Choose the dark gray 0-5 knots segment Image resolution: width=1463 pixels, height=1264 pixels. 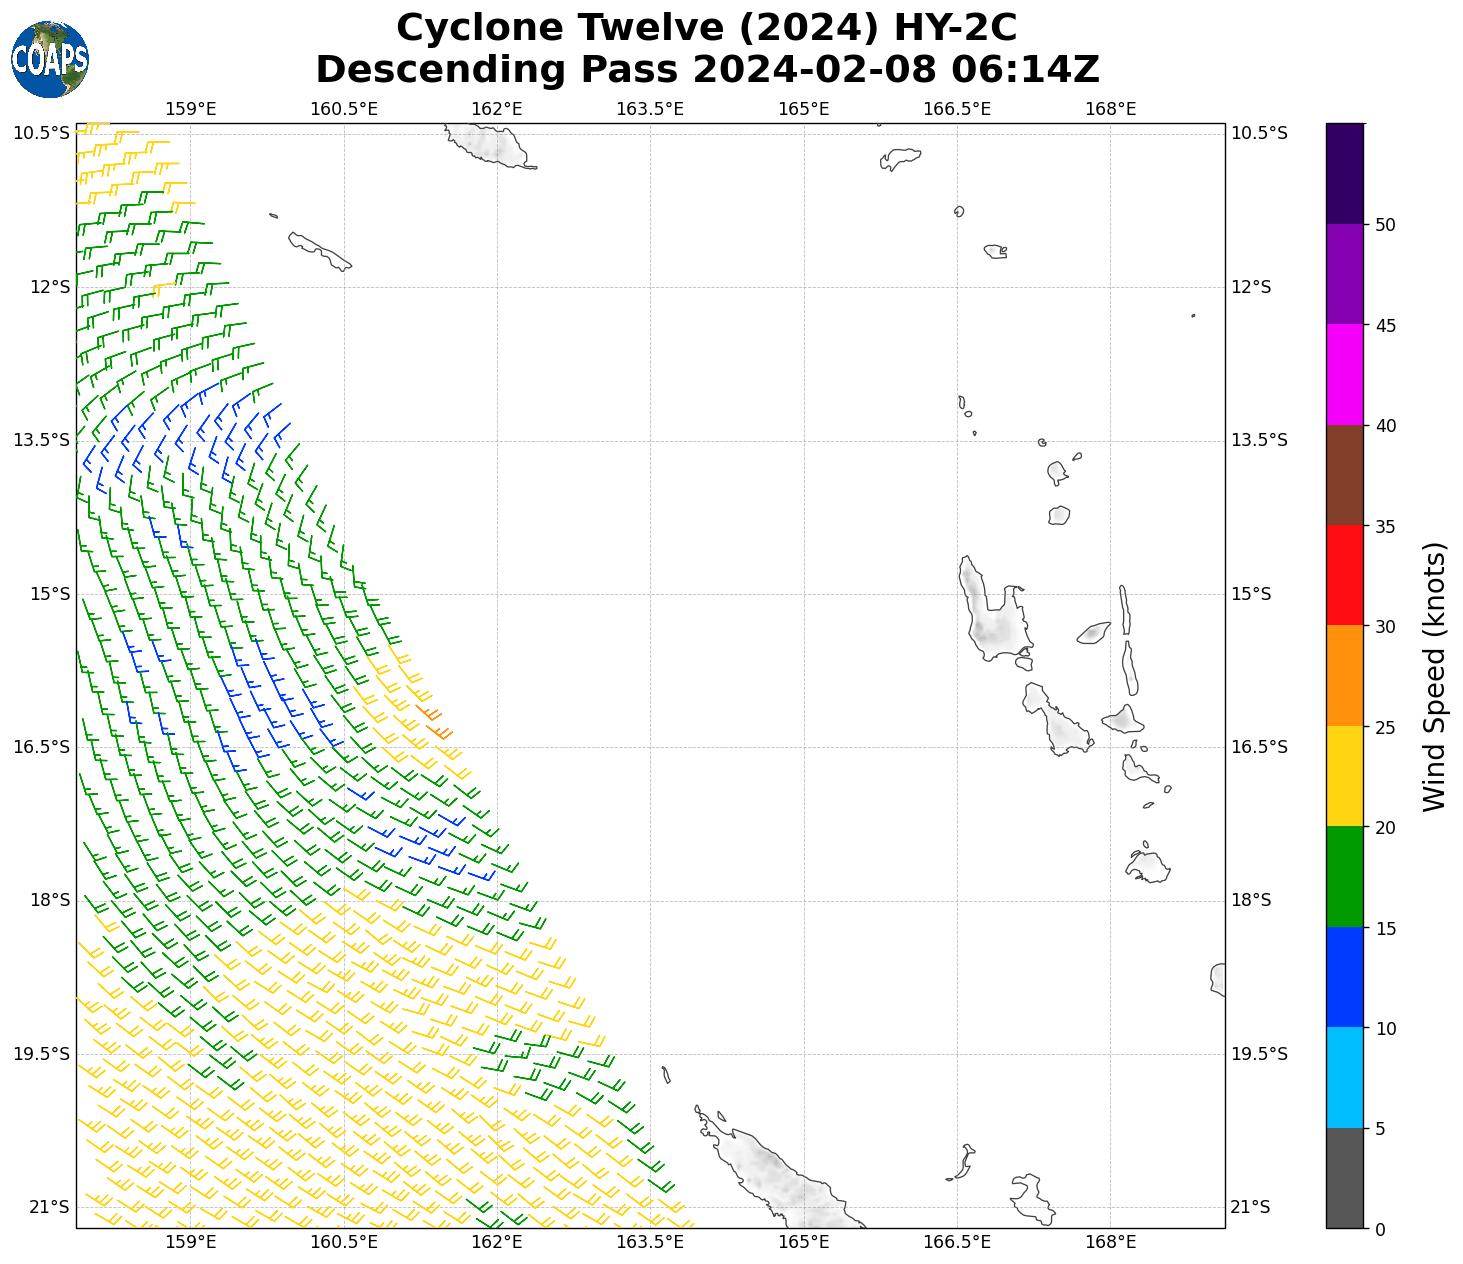[x=1344, y=1178]
